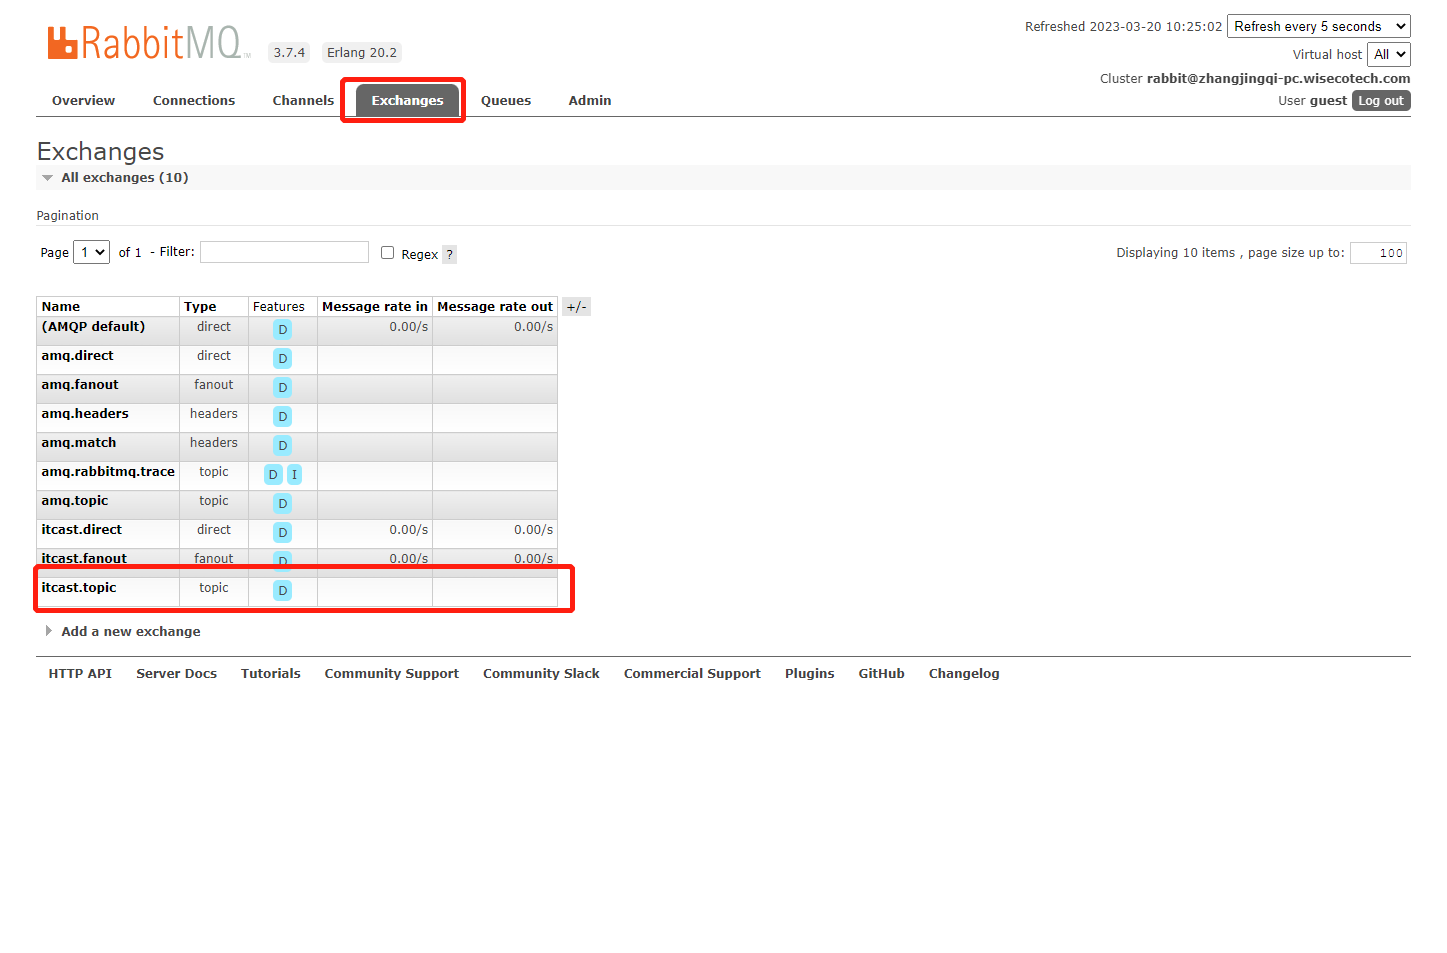Viewport: 1447px width, 953px height.
Task: Click the D badge for (AMQP default)
Action: 283,329
